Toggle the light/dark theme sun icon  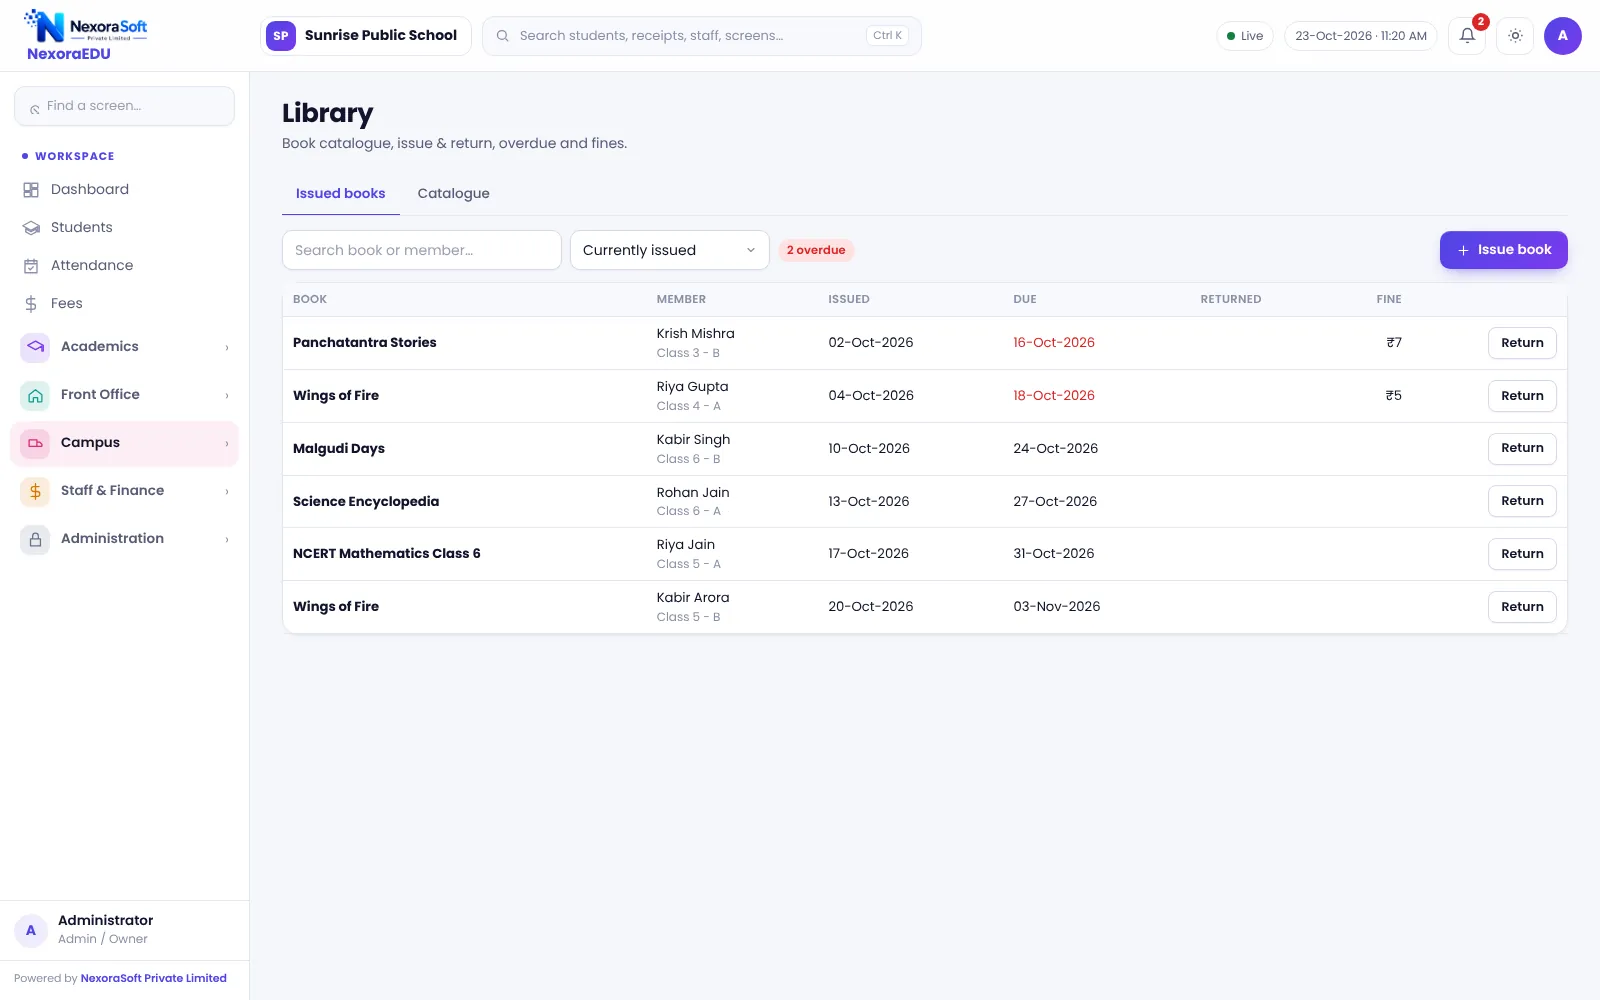1516,36
